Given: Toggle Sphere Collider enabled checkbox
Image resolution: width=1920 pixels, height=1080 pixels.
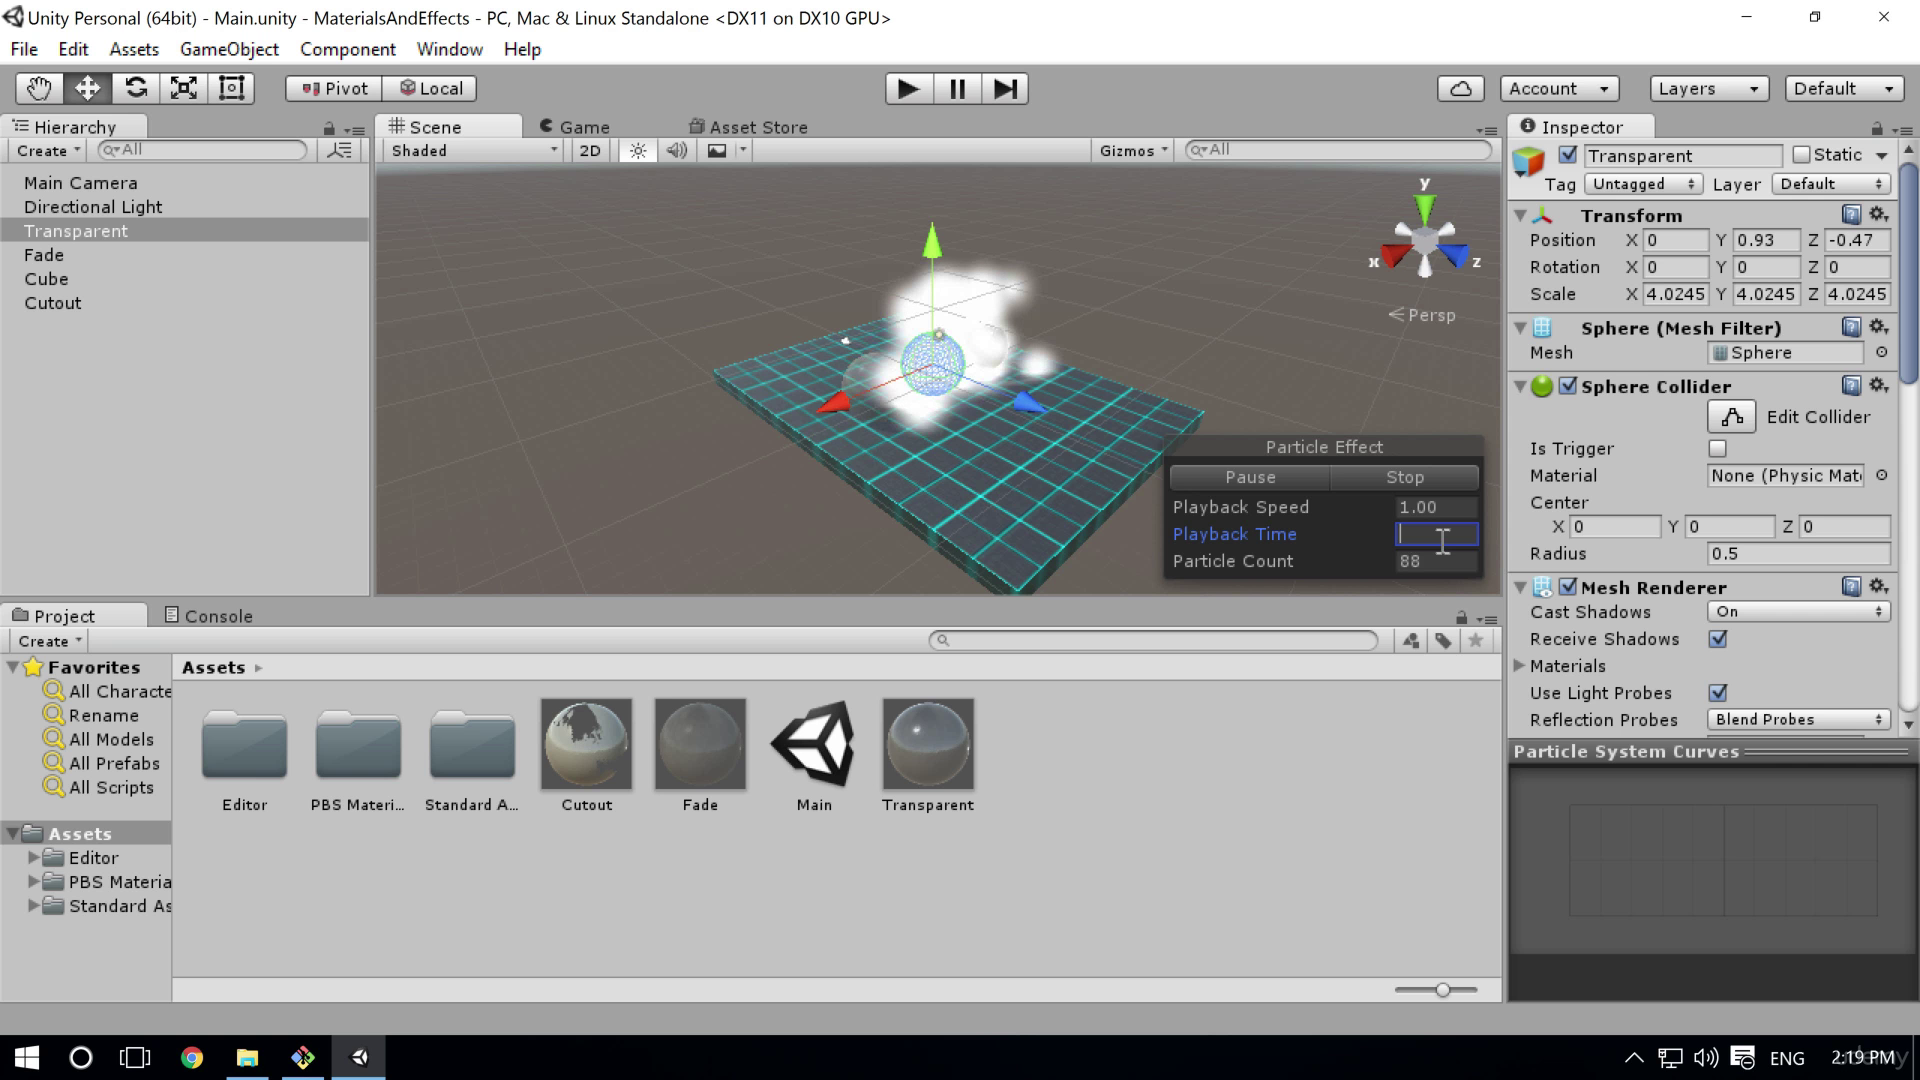Looking at the screenshot, I should pos(1567,385).
